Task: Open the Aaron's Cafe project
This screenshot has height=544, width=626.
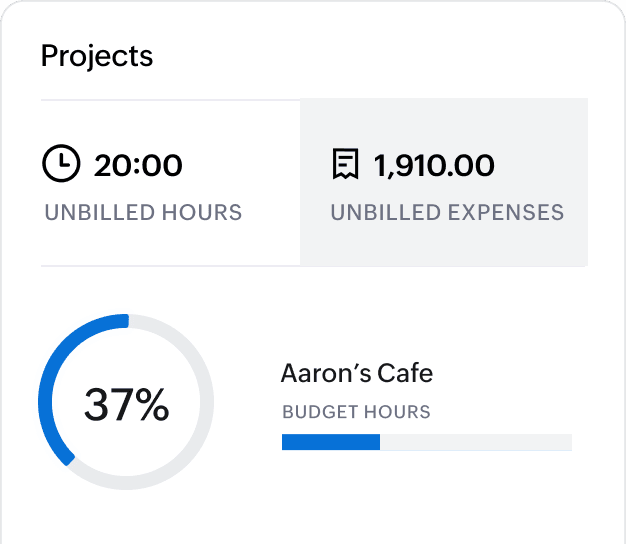Action: click(x=357, y=374)
